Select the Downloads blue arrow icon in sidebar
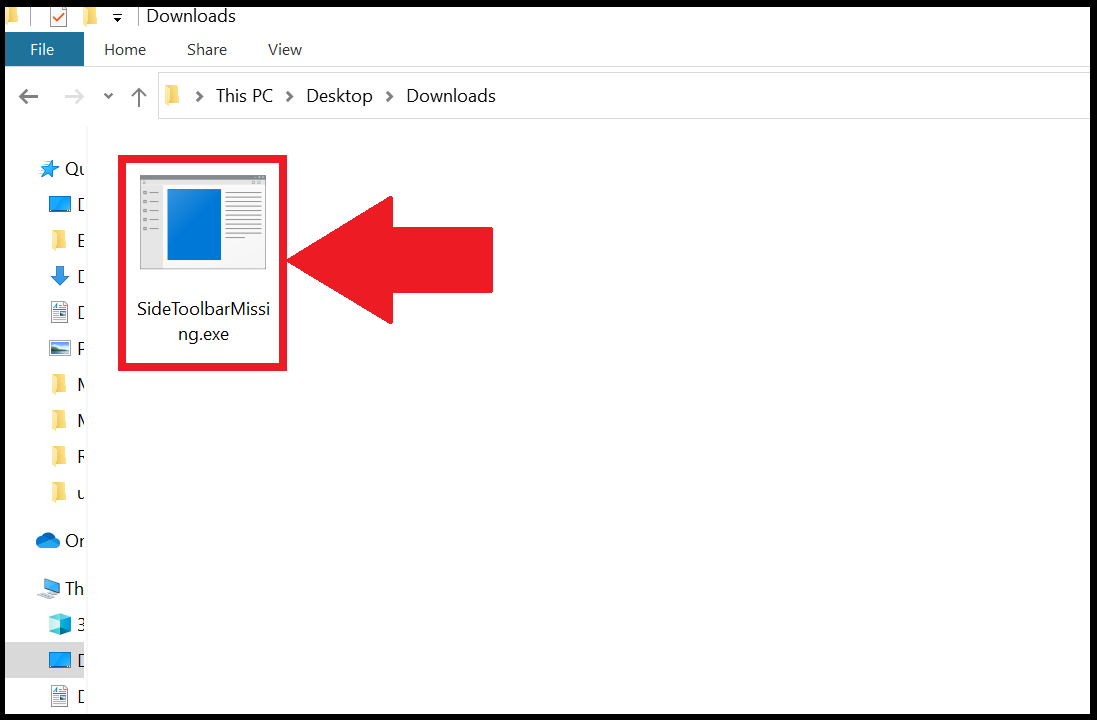The image size is (1097, 720). (x=60, y=276)
